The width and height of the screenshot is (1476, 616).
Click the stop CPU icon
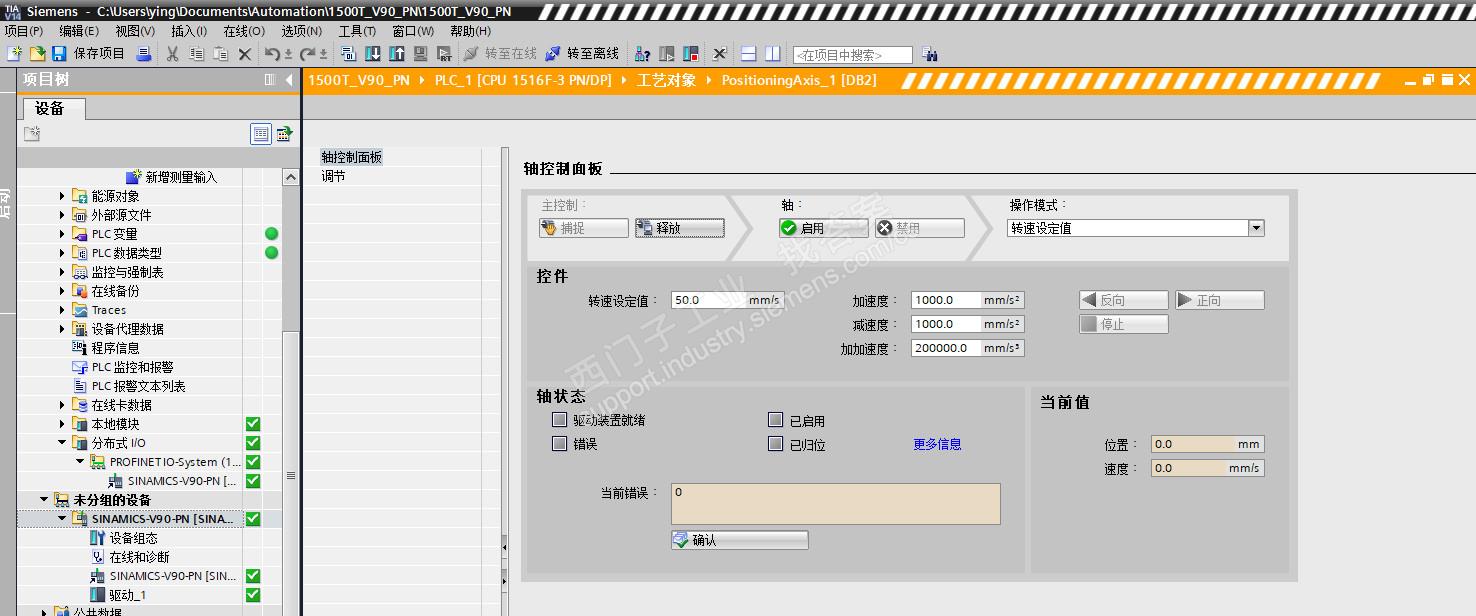click(x=691, y=54)
